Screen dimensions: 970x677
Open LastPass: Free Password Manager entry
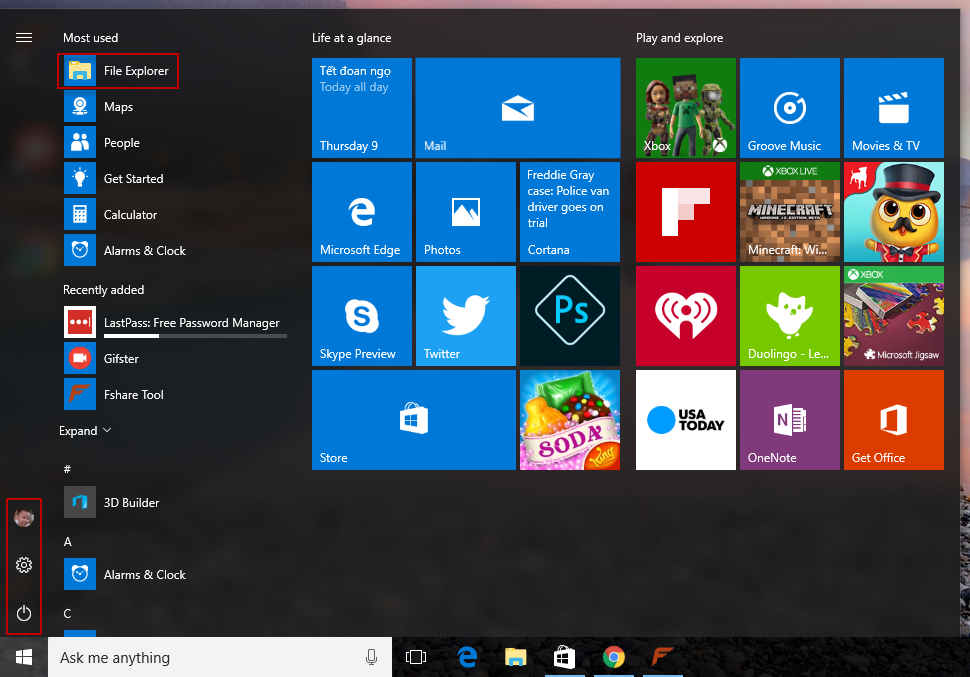click(x=175, y=322)
